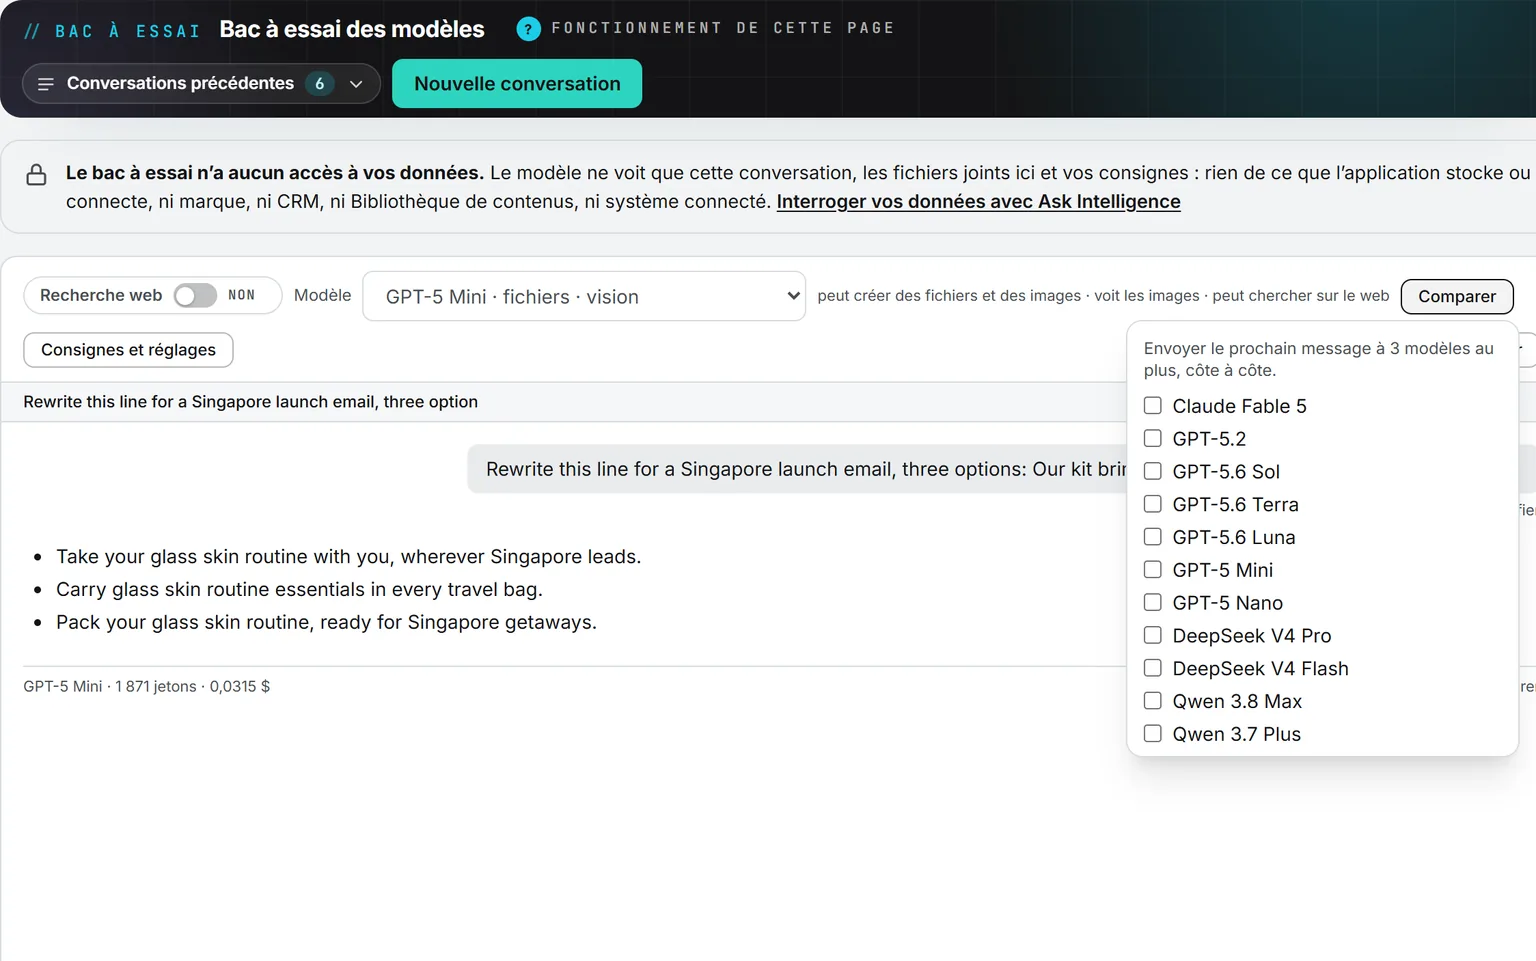The height and width of the screenshot is (961, 1536).
Task: Click the Comparer button
Action: point(1457,296)
